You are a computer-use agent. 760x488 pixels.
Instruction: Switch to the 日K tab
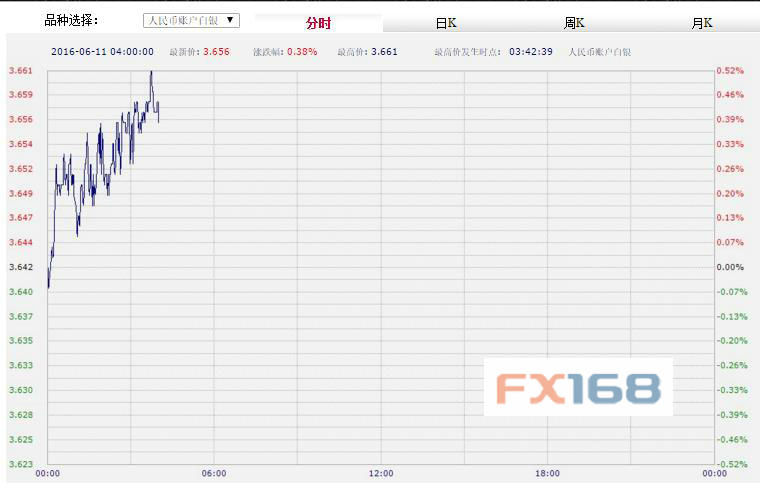click(x=446, y=23)
